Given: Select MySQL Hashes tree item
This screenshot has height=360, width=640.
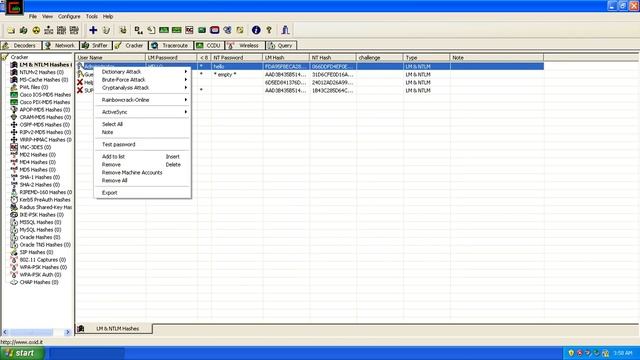Looking at the screenshot, I should point(40,230).
